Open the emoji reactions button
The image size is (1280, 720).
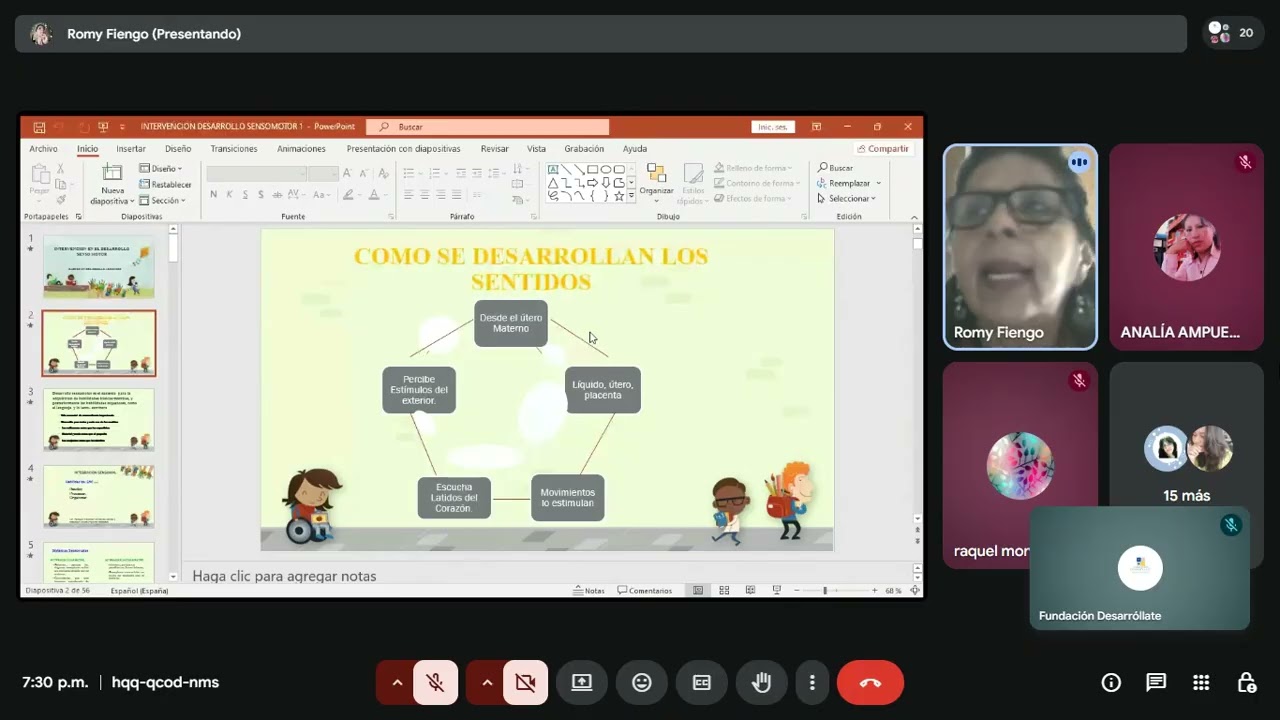(642, 682)
